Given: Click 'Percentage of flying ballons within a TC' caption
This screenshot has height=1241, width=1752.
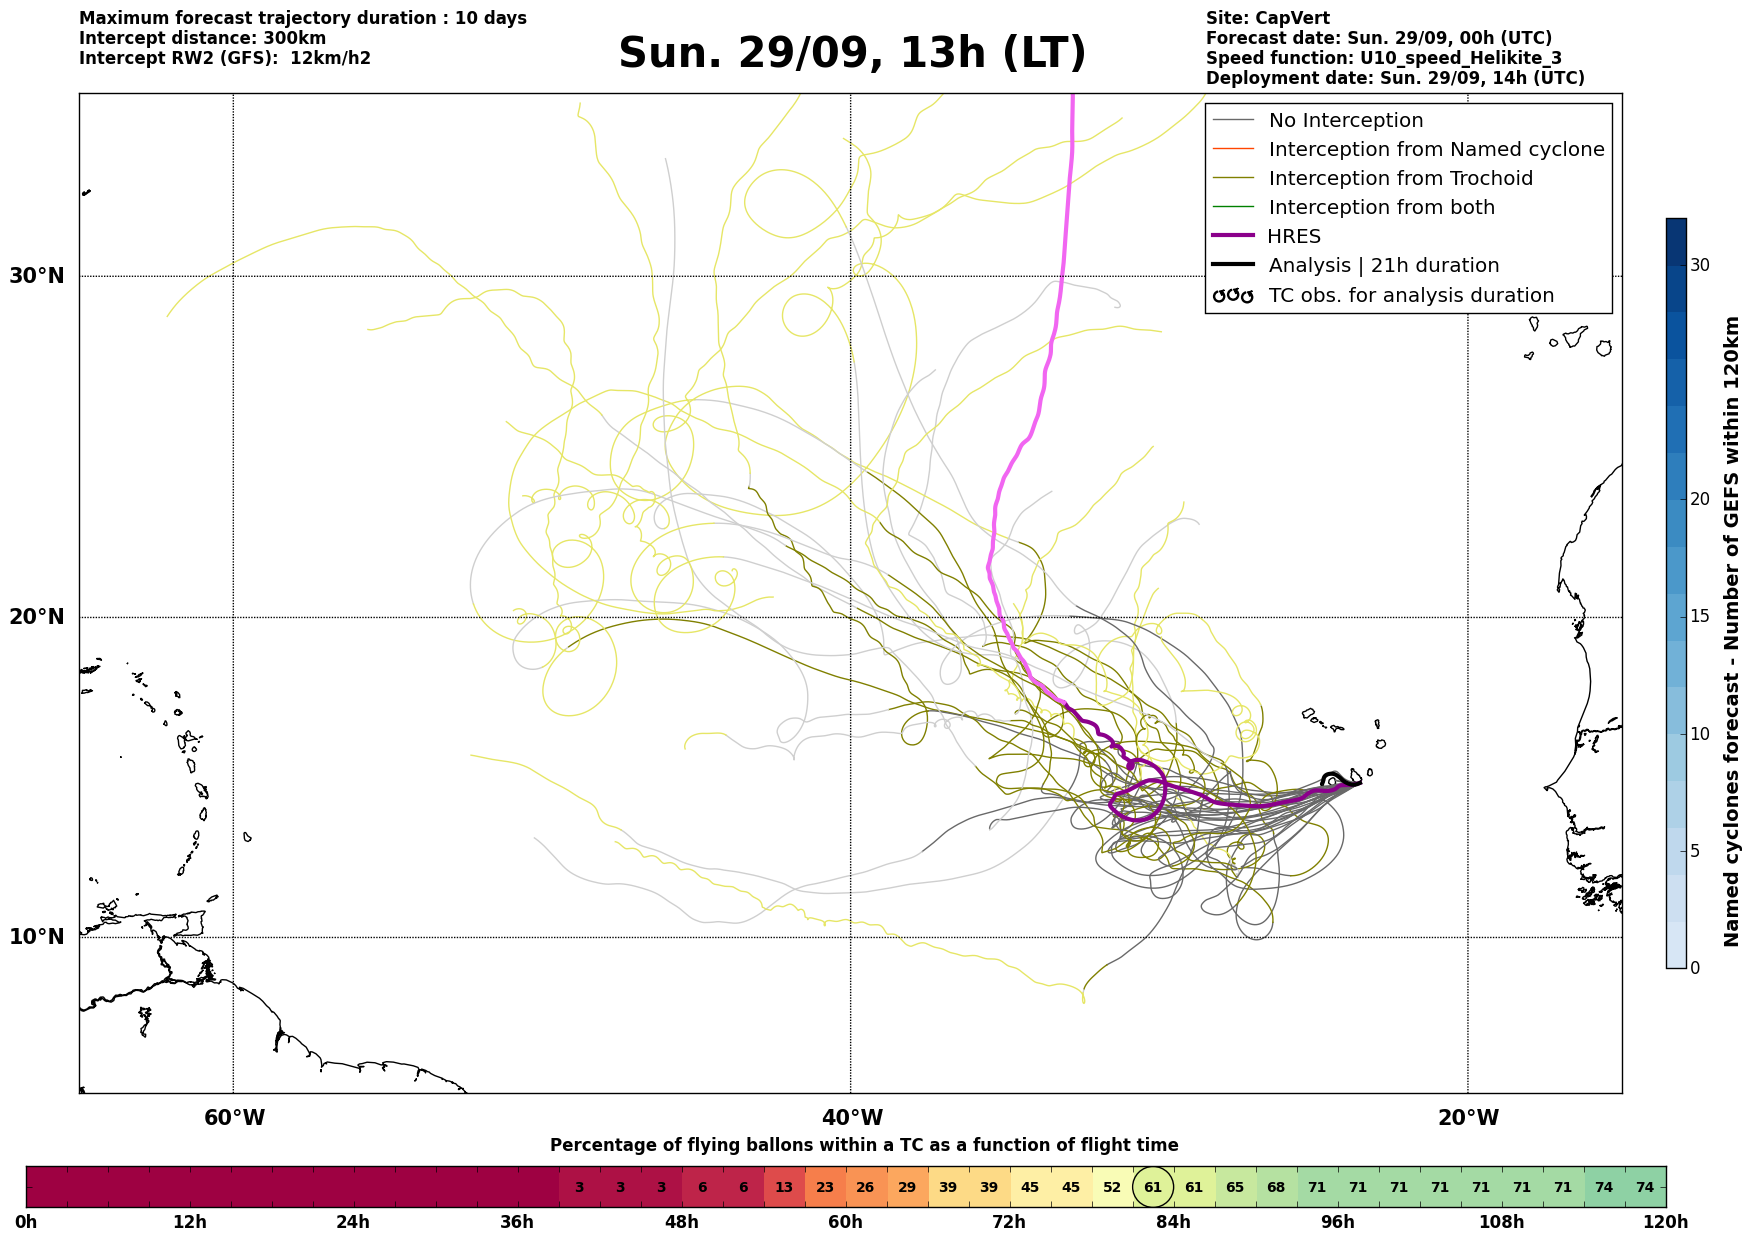Looking at the screenshot, I should click(864, 1145).
